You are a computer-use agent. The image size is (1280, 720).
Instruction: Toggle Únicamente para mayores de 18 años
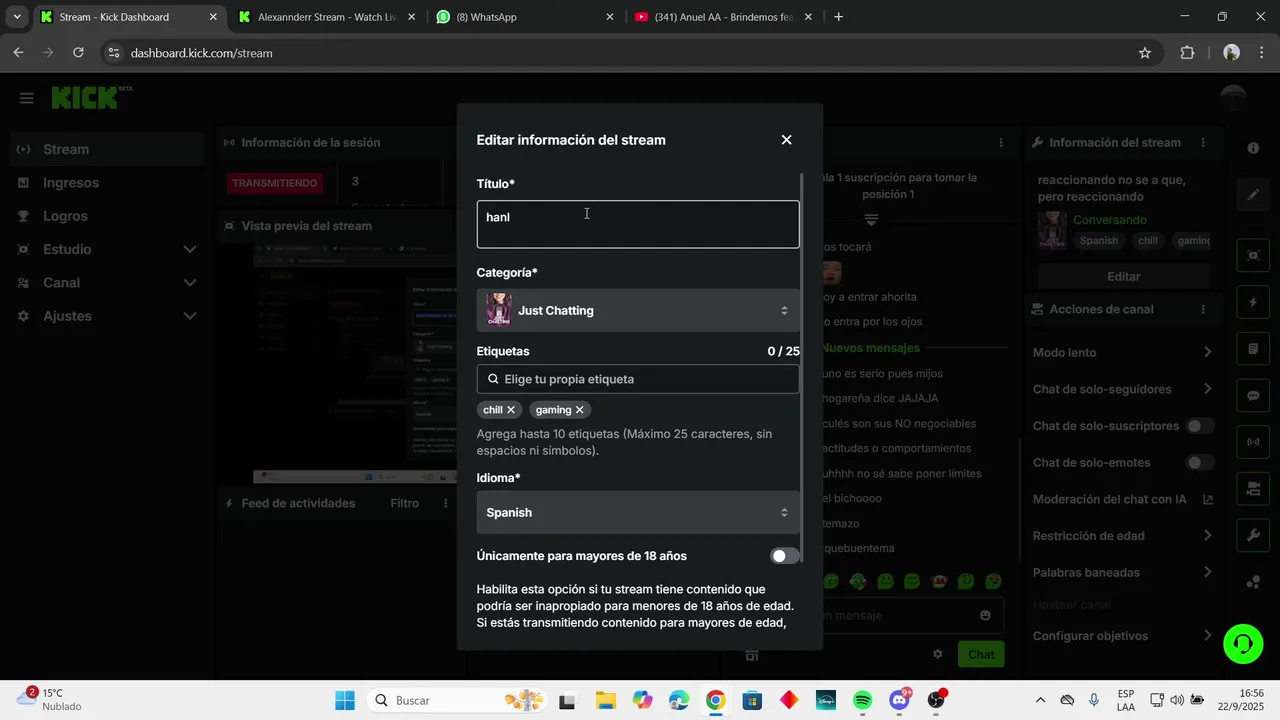785,556
